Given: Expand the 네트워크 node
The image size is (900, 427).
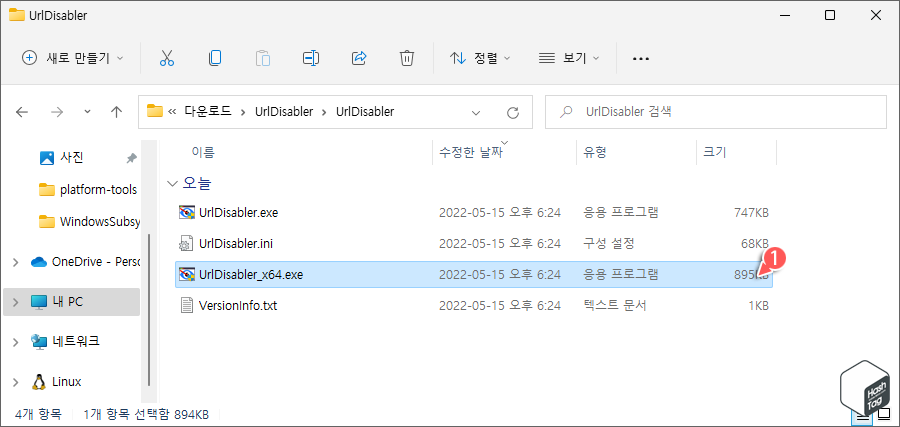Looking at the screenshot, I should pos(15,341).
